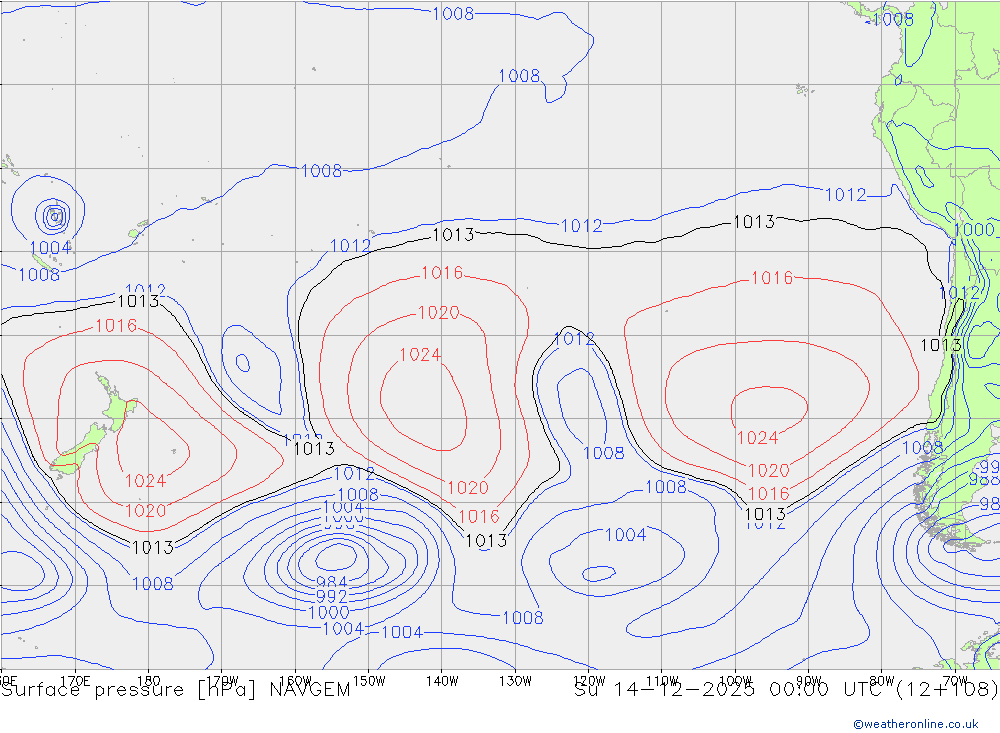
Task: Select the 70W longitude label
Action: 955,681
